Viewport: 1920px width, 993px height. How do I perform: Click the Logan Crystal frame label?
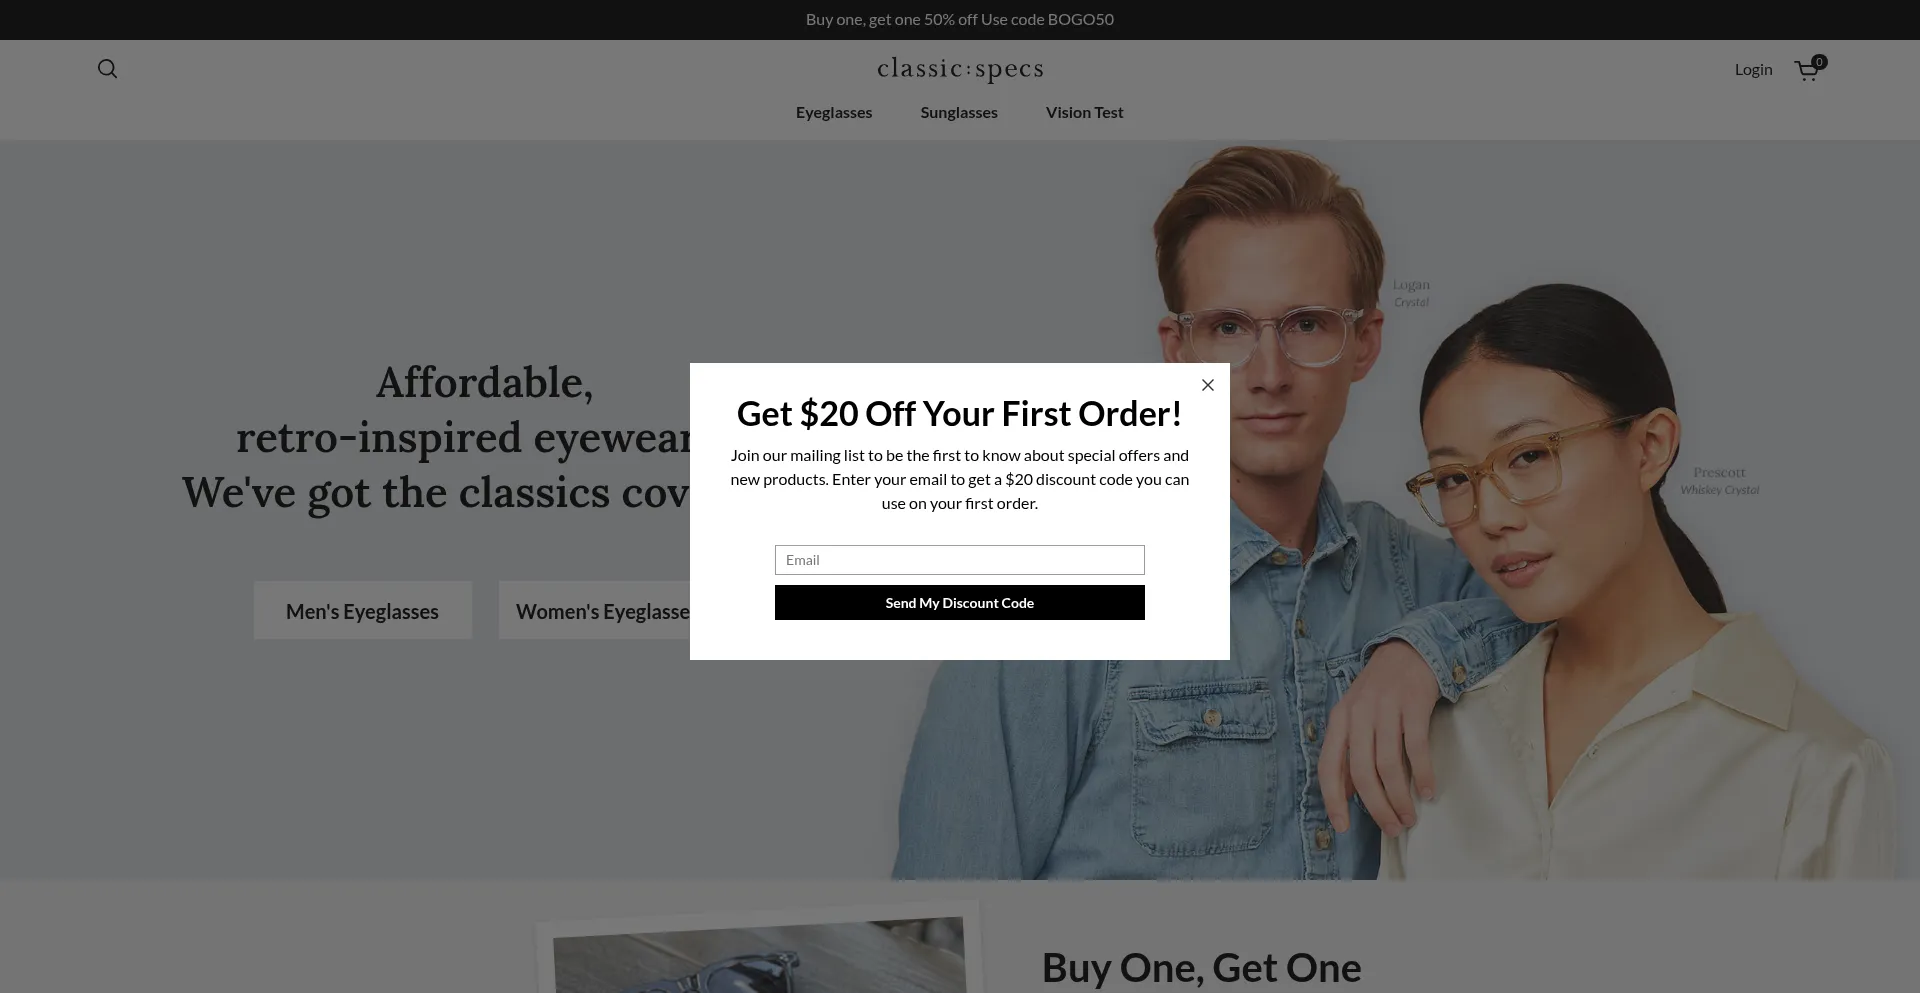click(x=1411, y=293)
